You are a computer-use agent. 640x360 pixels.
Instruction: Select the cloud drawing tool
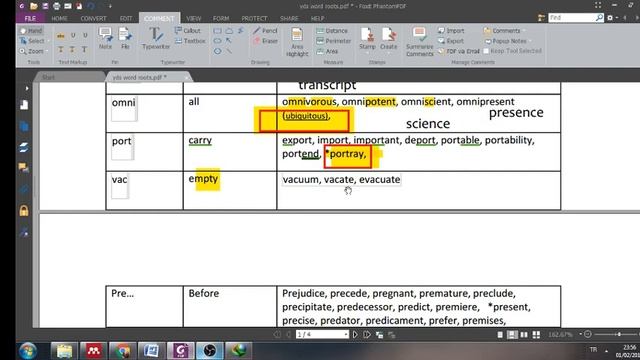coord(229,31)
